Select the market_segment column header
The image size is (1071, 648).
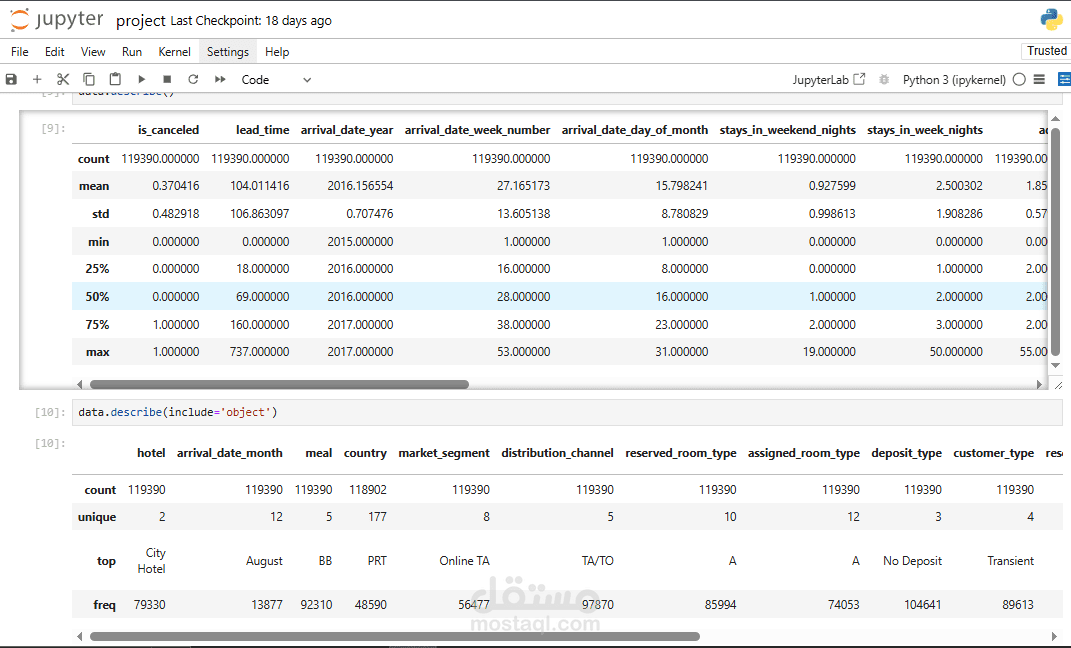point(444,453)
